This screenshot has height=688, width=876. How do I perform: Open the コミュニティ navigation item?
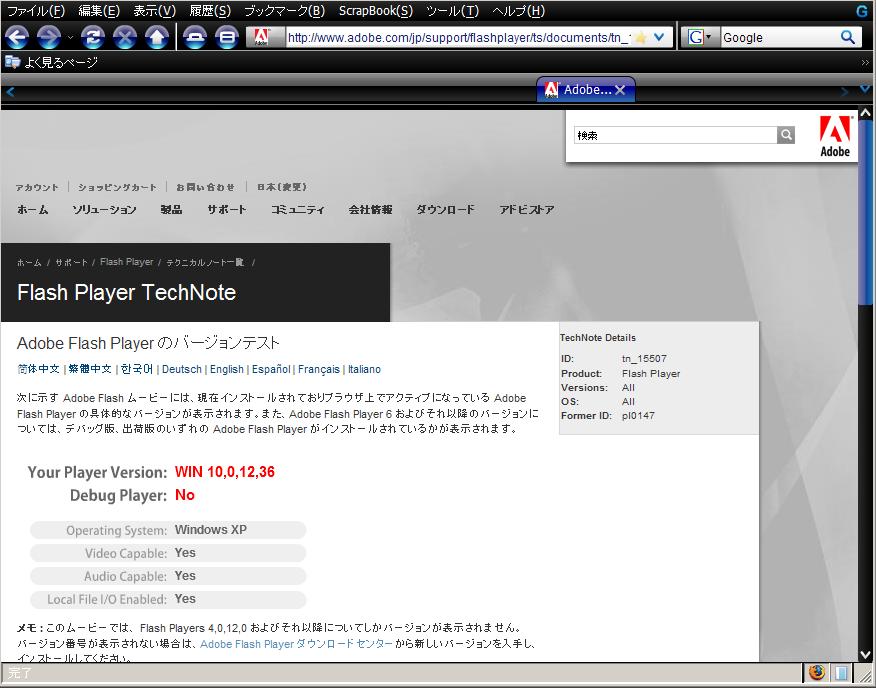[x=298, y=210]
